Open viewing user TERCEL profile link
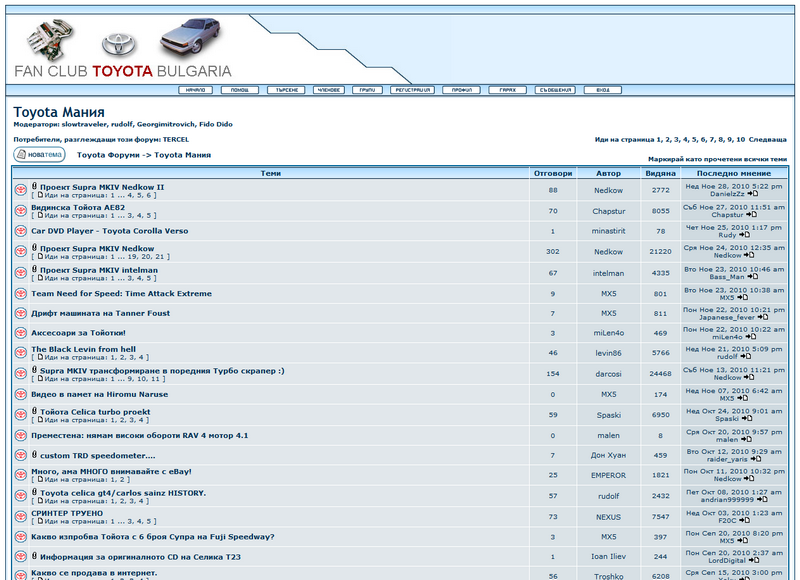 176,139
